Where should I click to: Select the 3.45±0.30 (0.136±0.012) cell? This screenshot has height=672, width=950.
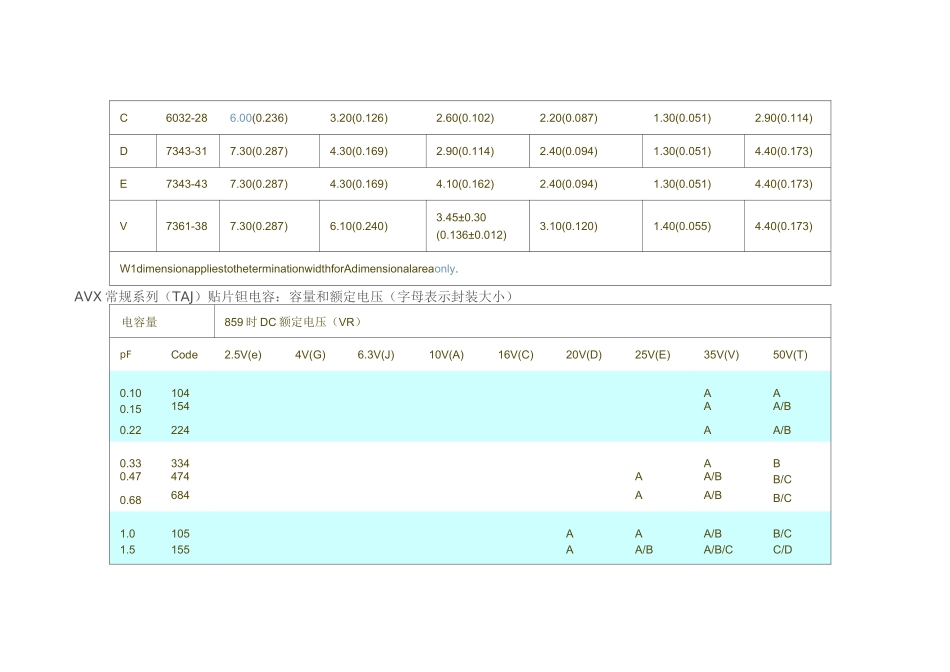[471, 226]
